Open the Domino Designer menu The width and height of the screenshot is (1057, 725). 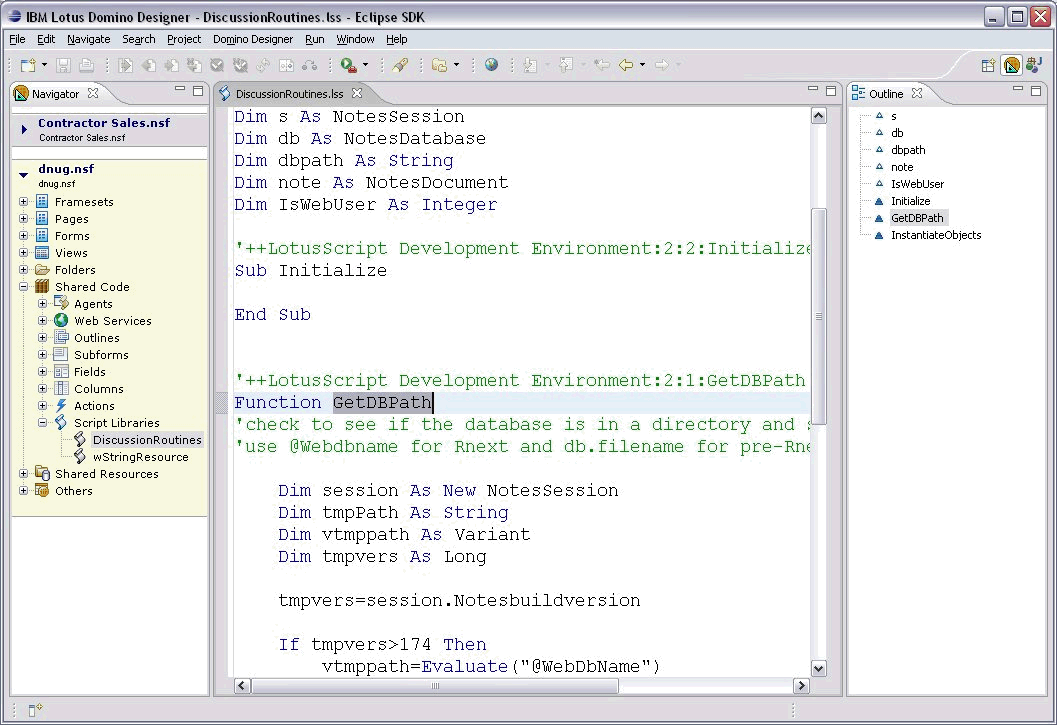253,39
